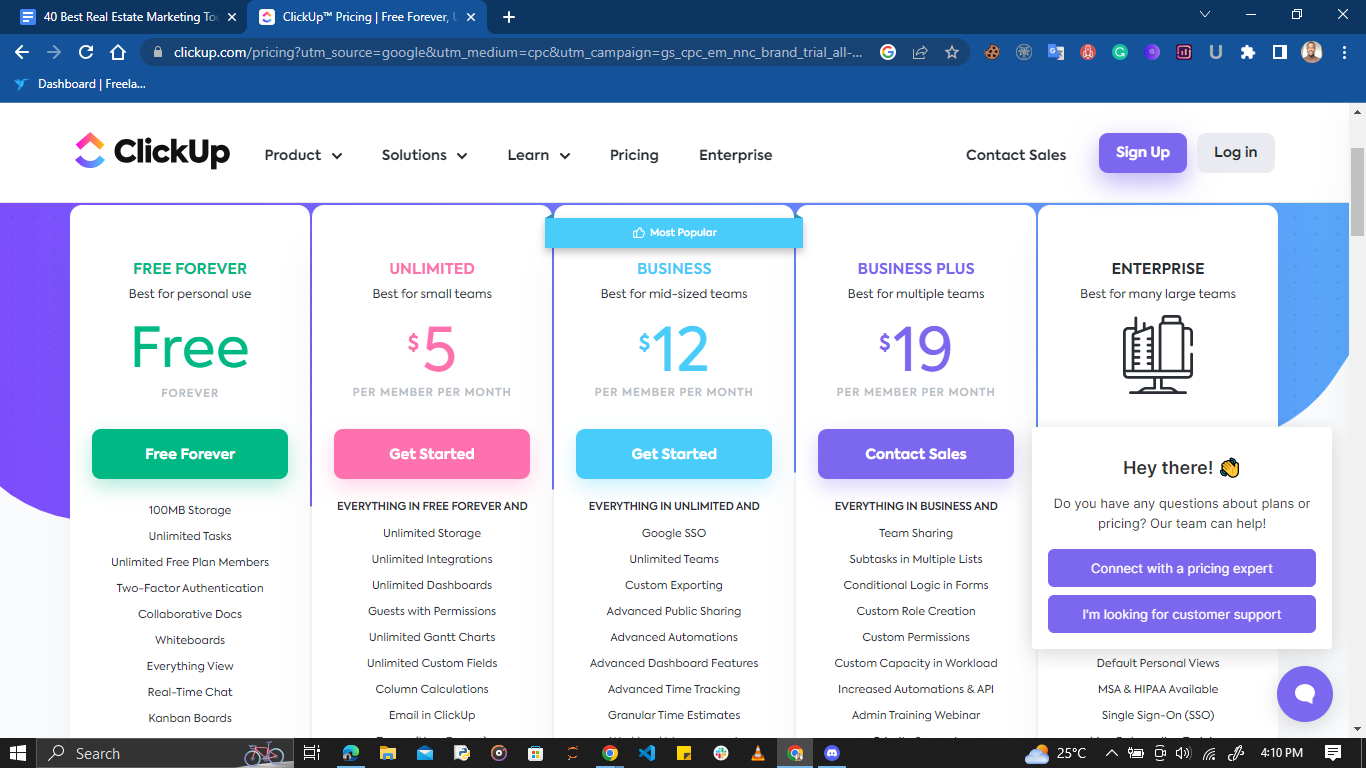This screenshot has width=1366, height=768.
Task: Click the taskbar volume icon
Action: 1185,753
